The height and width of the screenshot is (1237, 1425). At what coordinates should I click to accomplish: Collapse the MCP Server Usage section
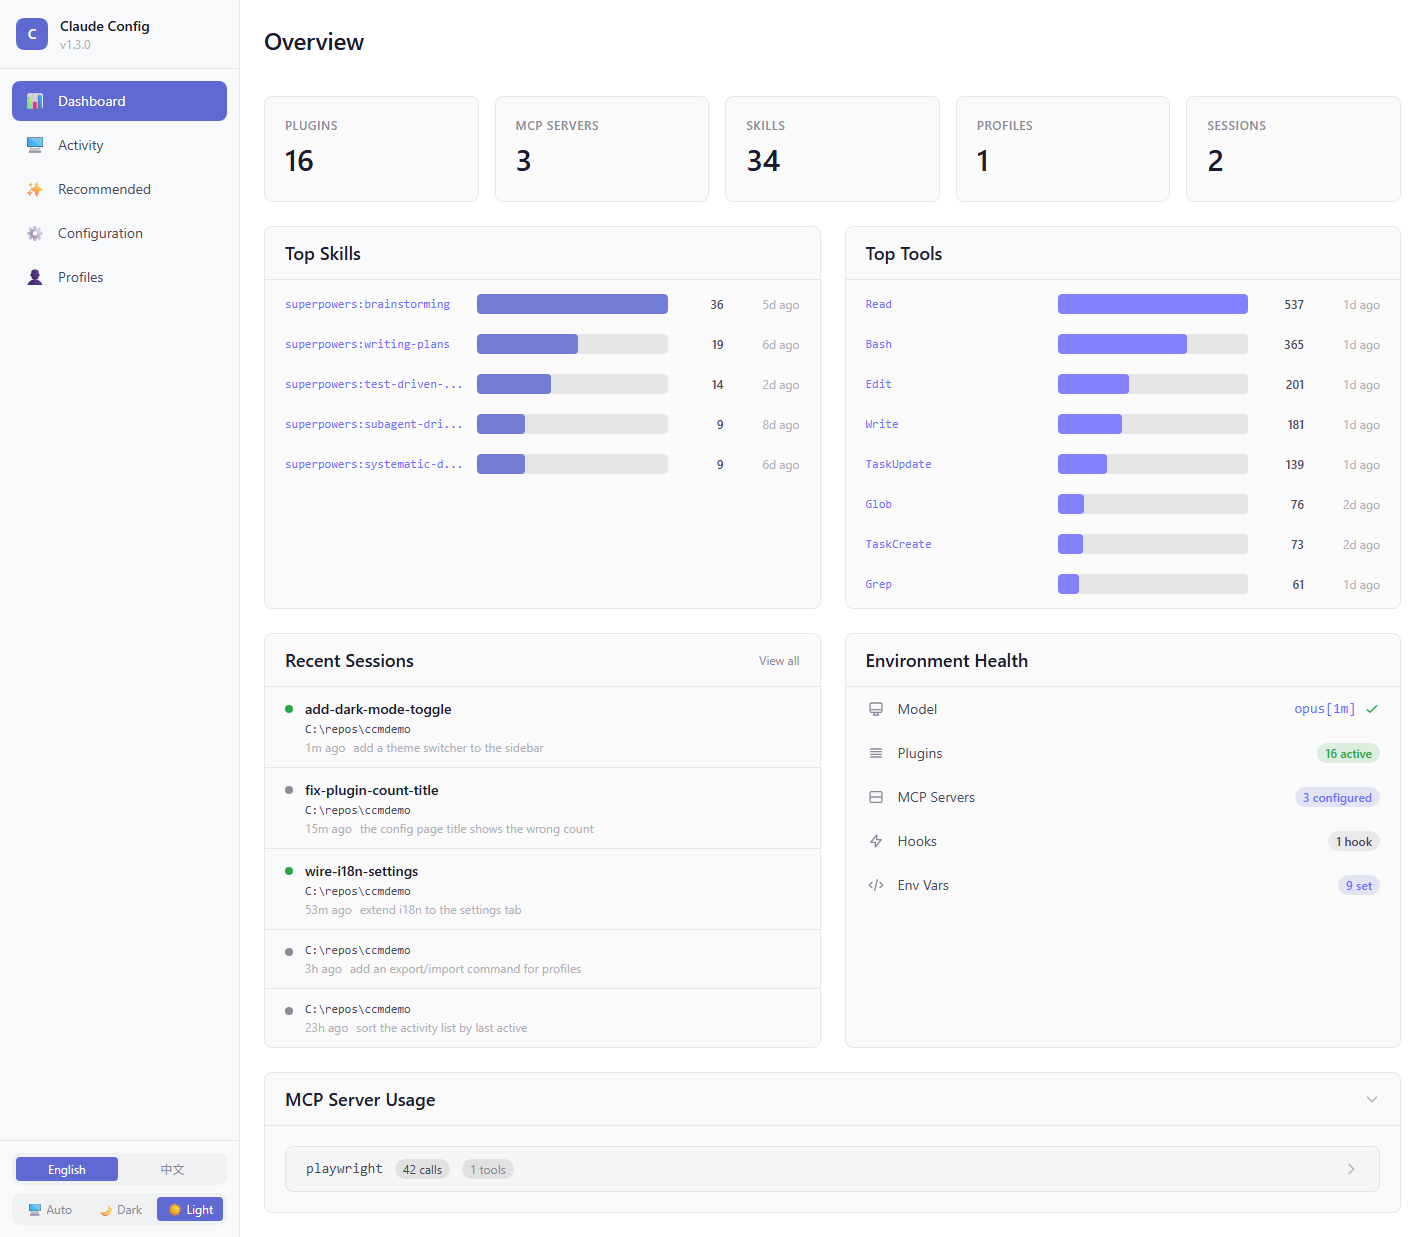1372,1099
